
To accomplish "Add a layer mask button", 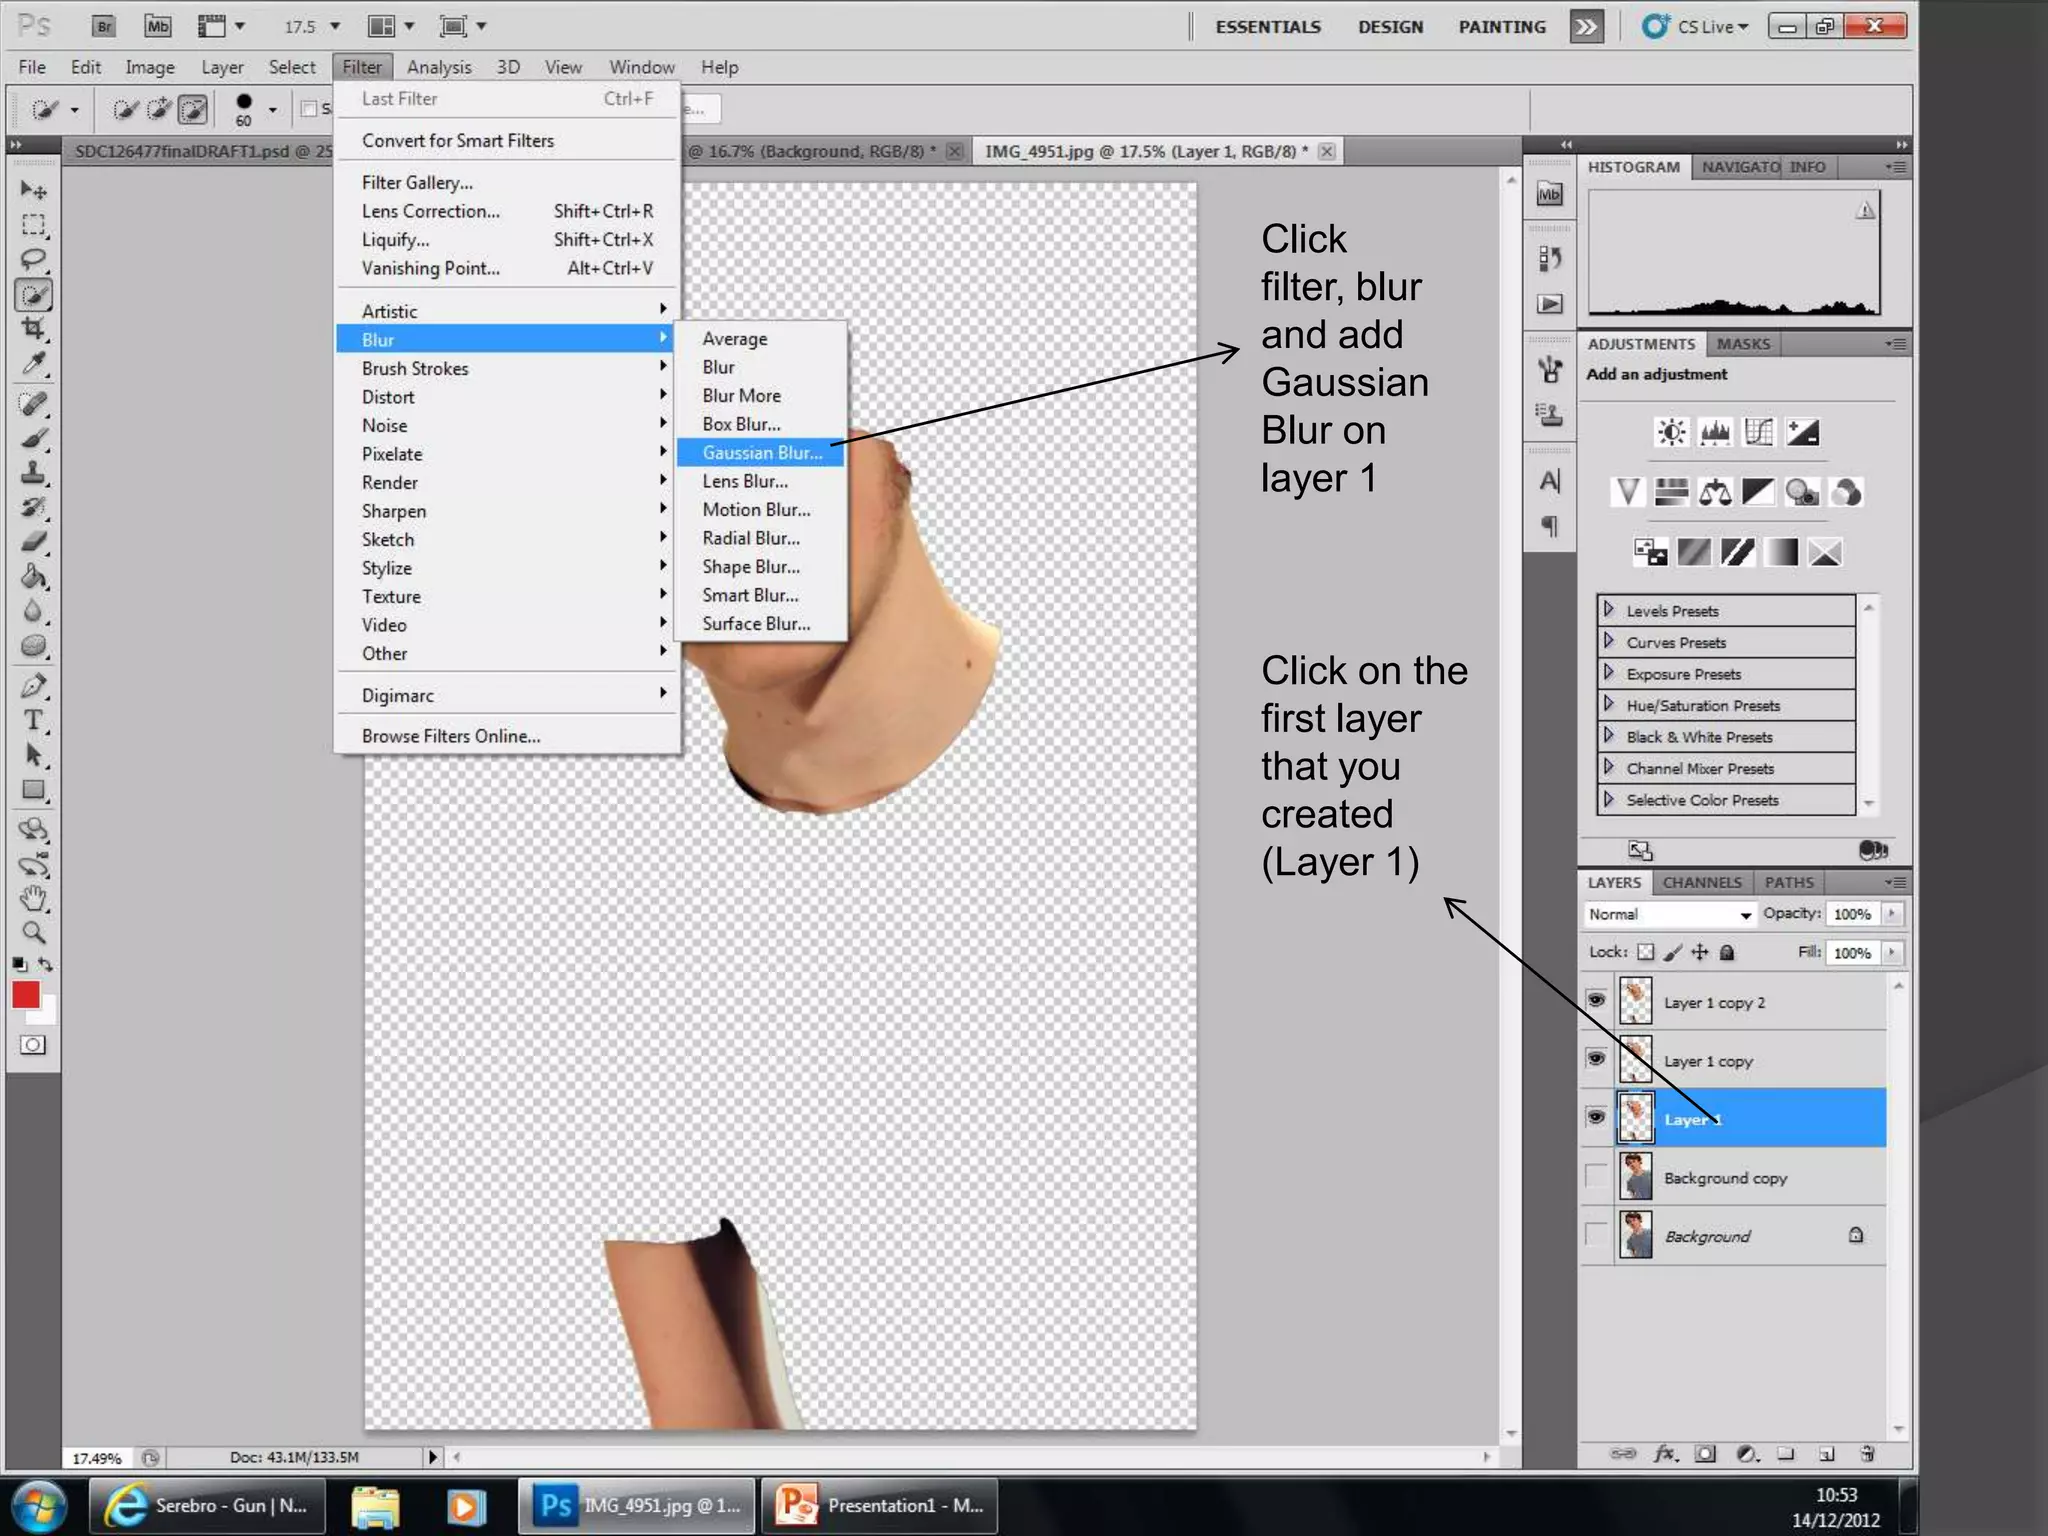I will coord(1705,1454).
